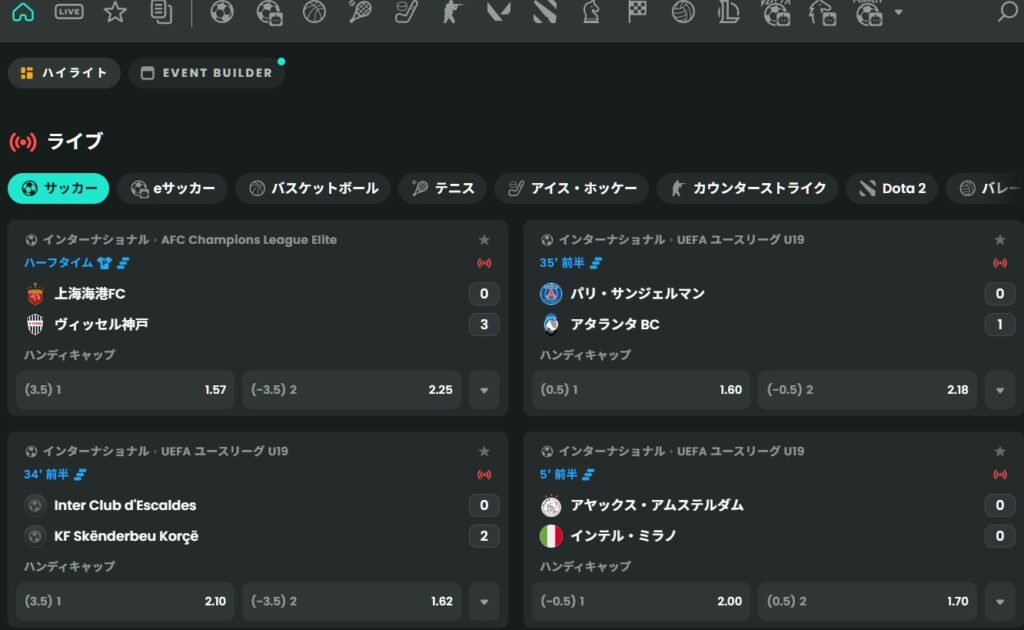Image resolution: width=1024 pixels, height=630 pixels.
Task: Select the サッカー live filter
Action: [x=58, y=188]
